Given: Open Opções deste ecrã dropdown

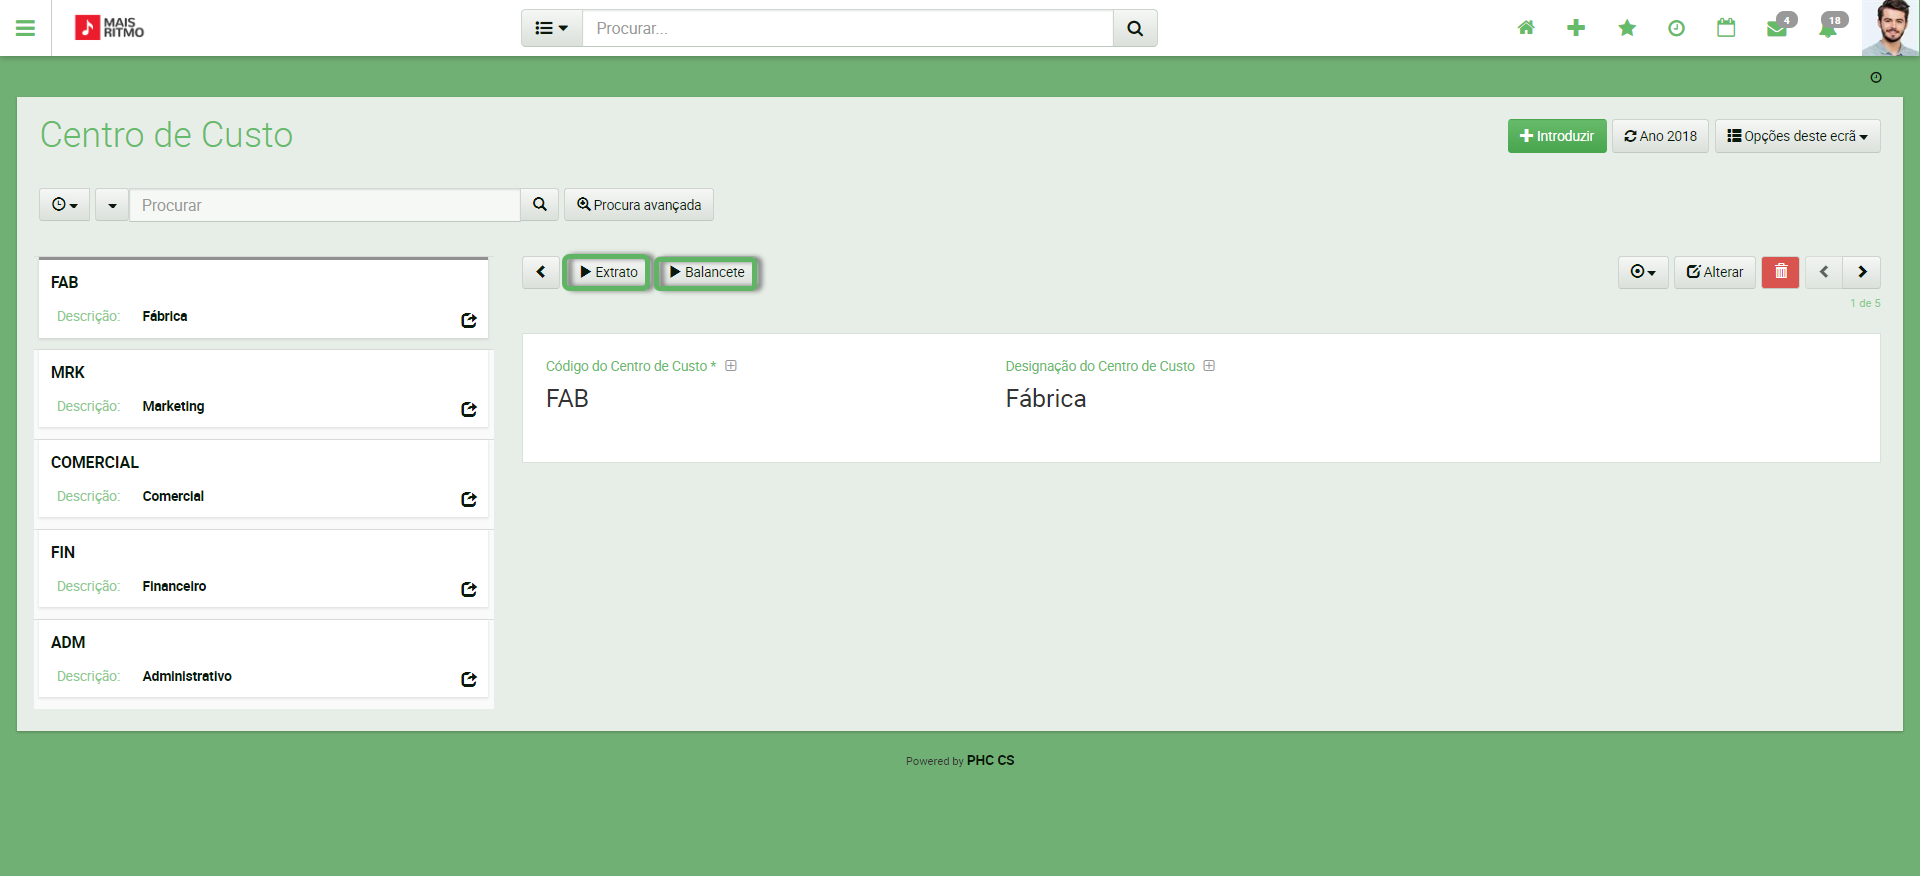Looking at the screenshot, I should (x=1797, y=136).
